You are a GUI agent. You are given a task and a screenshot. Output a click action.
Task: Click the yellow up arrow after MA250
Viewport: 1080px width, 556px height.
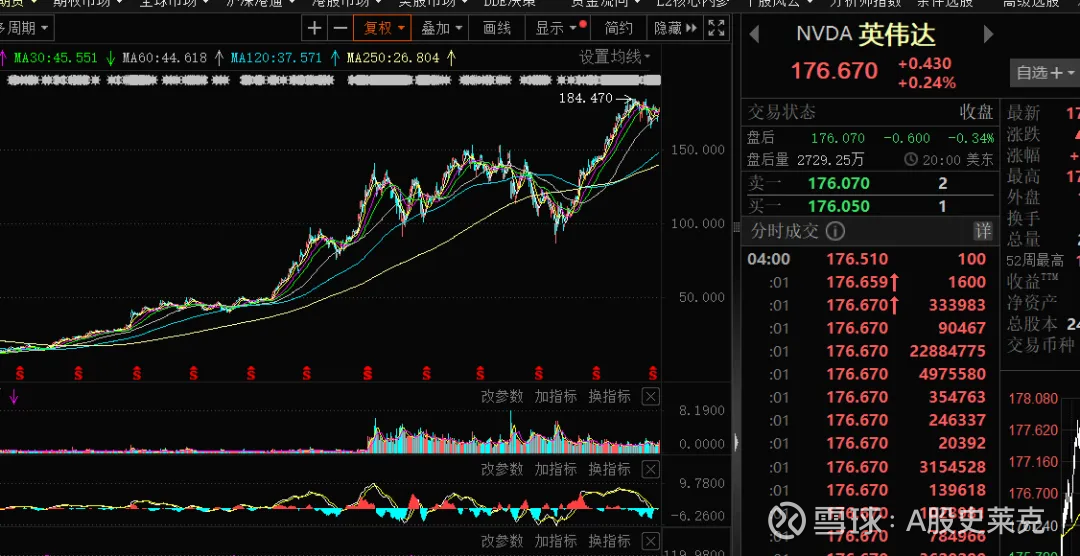coord(451,58)
